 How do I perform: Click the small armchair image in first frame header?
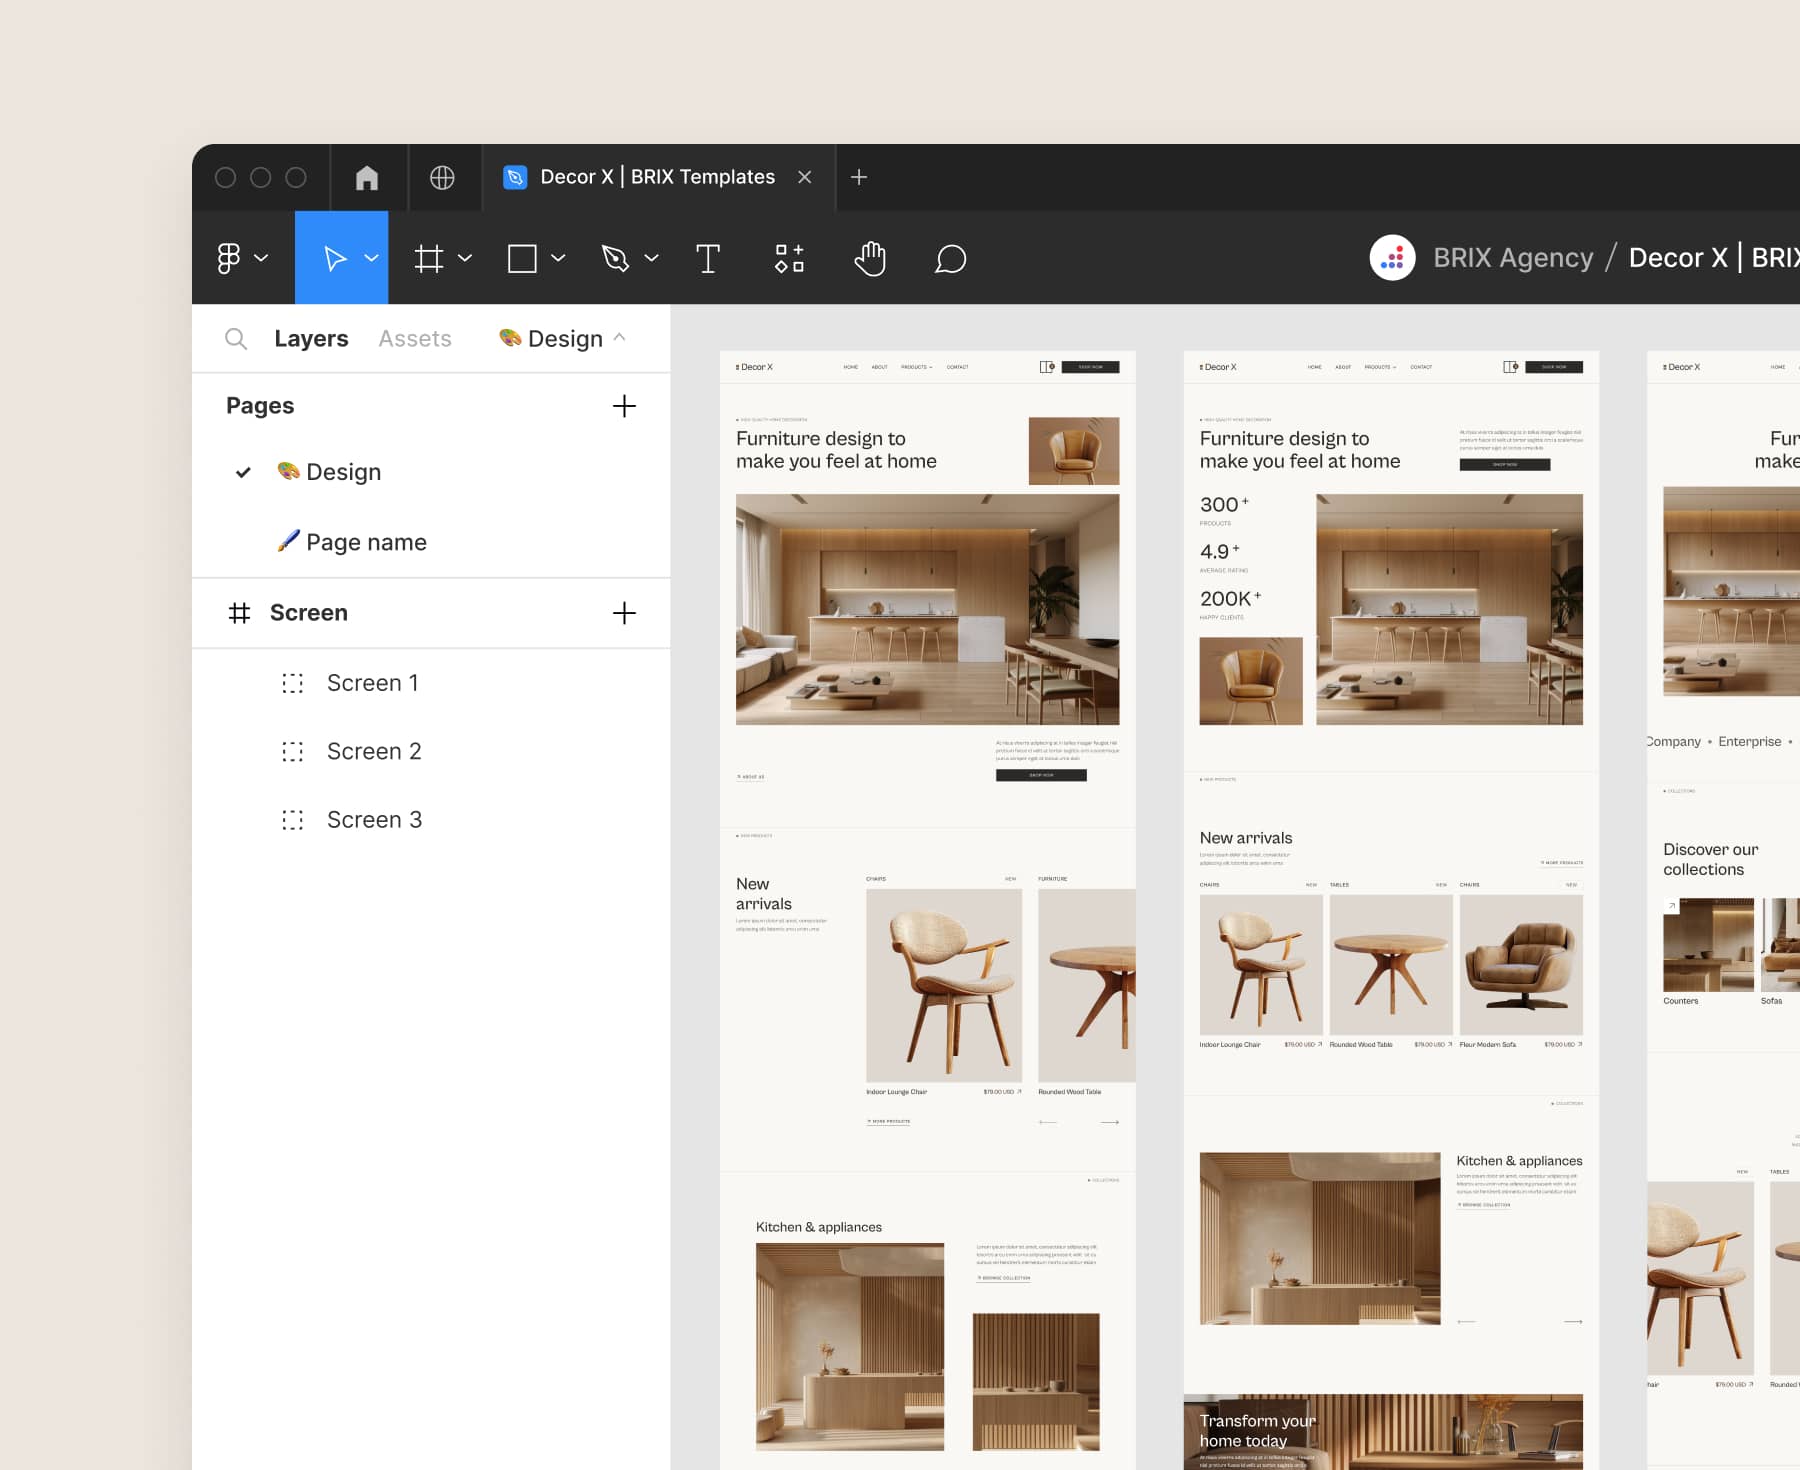click(1074, 451)
